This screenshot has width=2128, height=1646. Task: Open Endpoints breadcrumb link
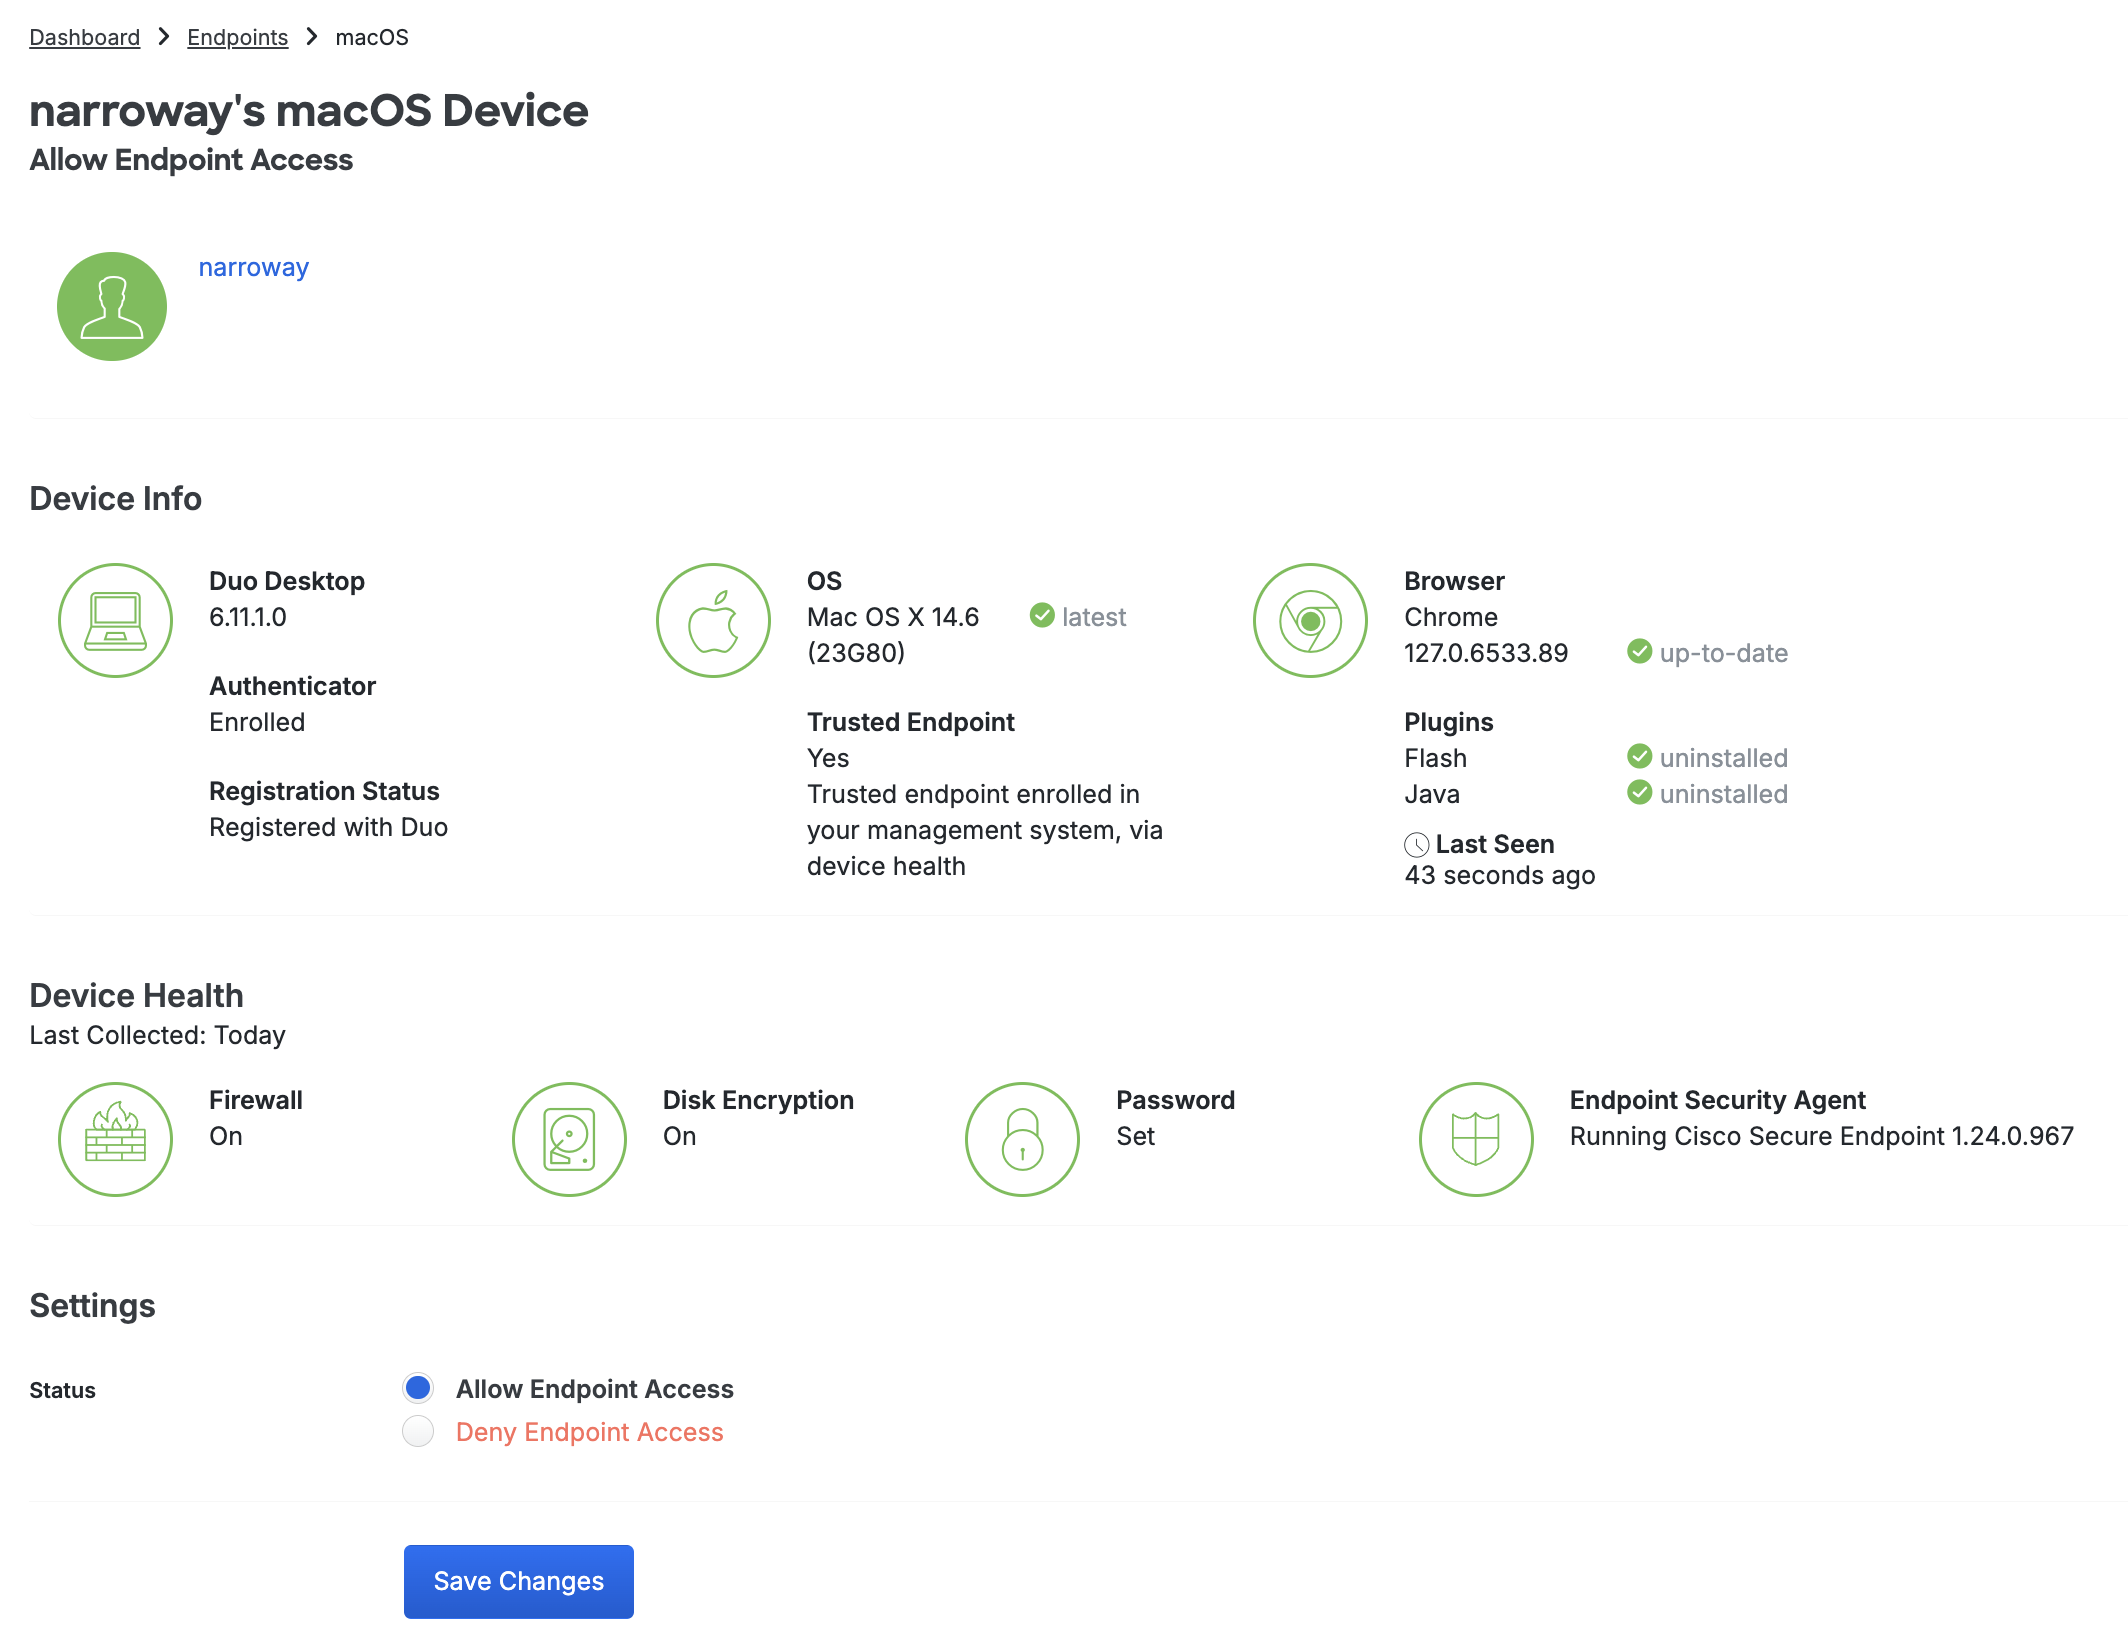coord(237,37)
